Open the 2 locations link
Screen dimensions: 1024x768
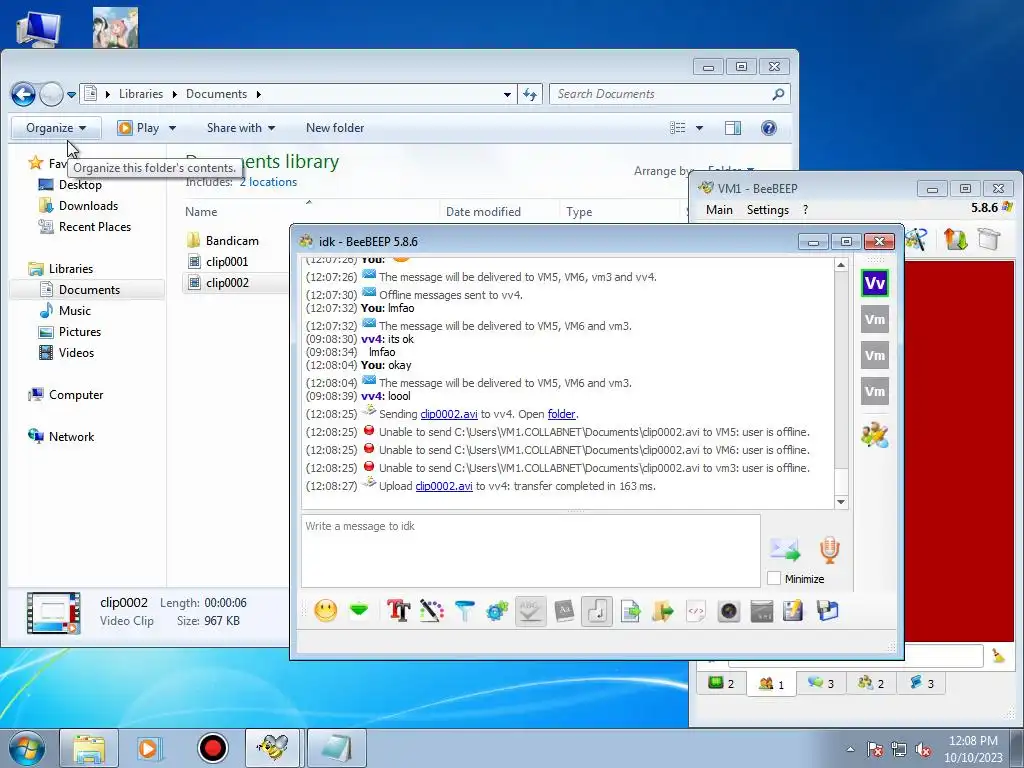[268, 182]
